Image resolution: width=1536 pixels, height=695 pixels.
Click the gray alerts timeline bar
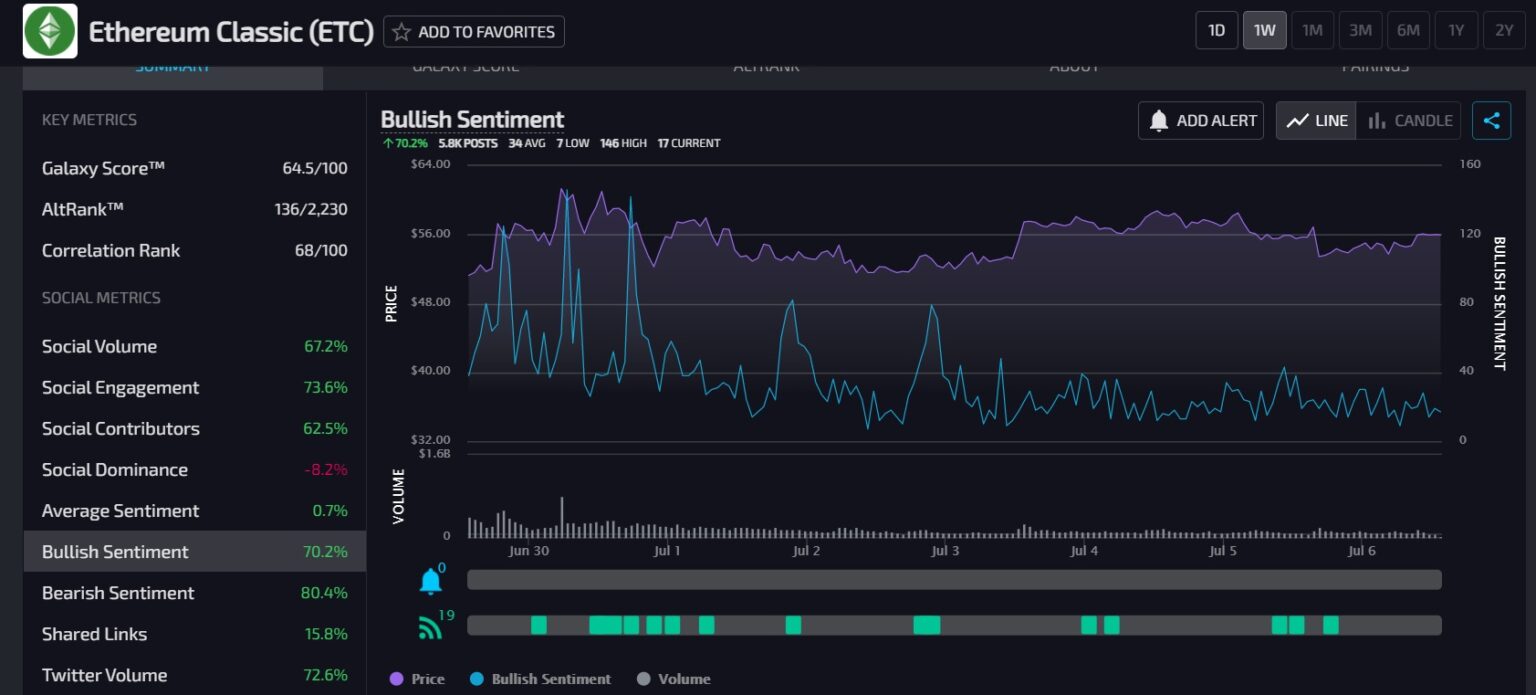[954, 580]
